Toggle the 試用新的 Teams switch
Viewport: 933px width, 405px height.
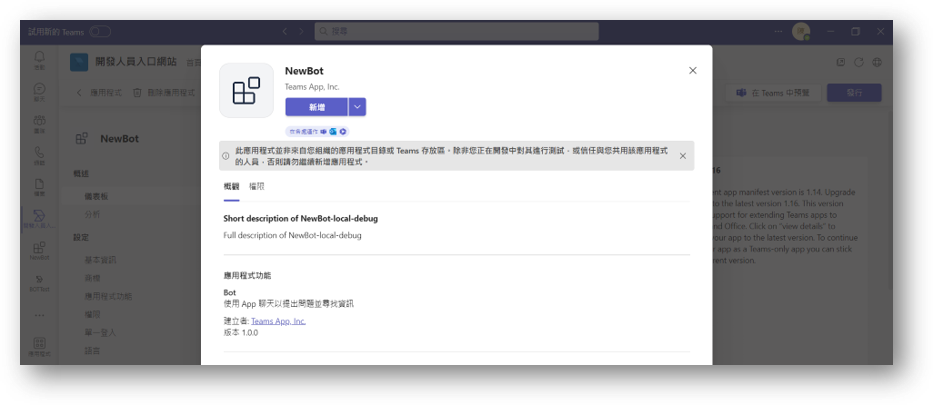[100, 32]
